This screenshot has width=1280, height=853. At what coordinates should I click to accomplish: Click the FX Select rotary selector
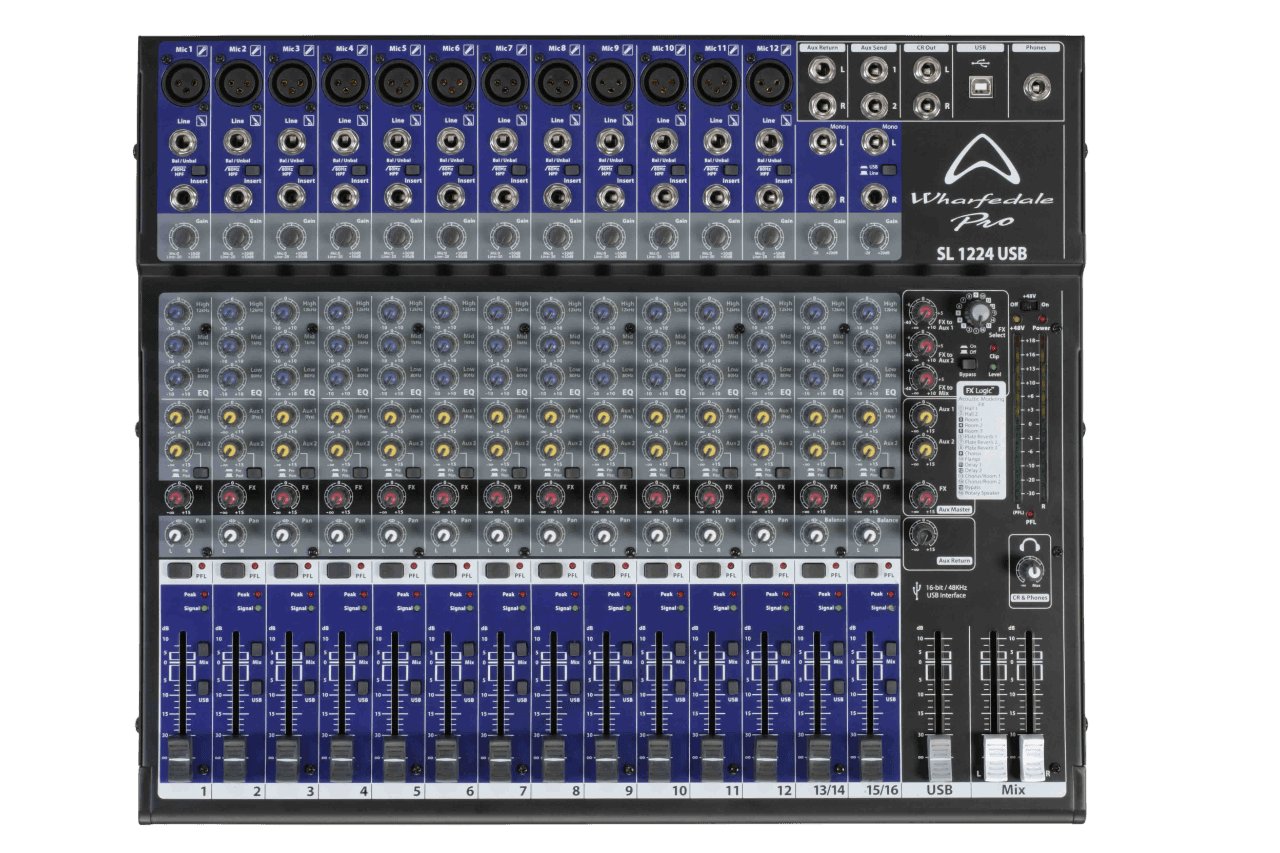(978, 312)
